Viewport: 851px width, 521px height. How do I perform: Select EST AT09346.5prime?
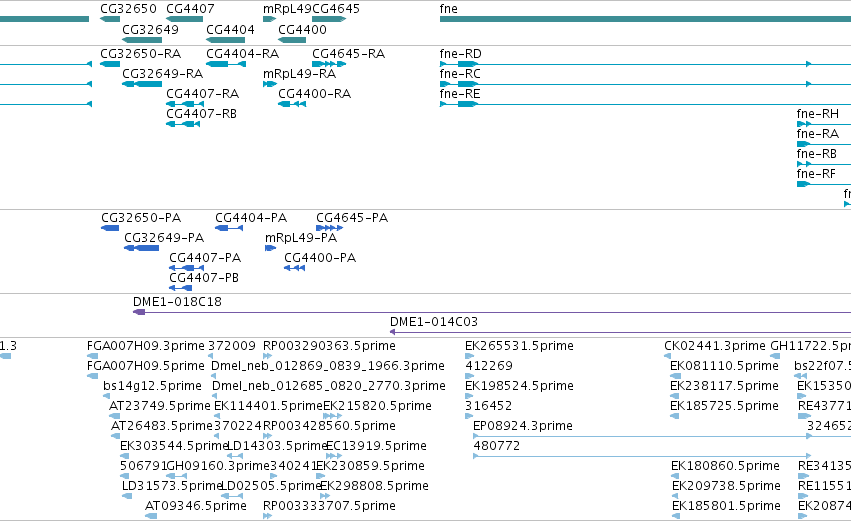pyautogui.click(x=195, y=506)
